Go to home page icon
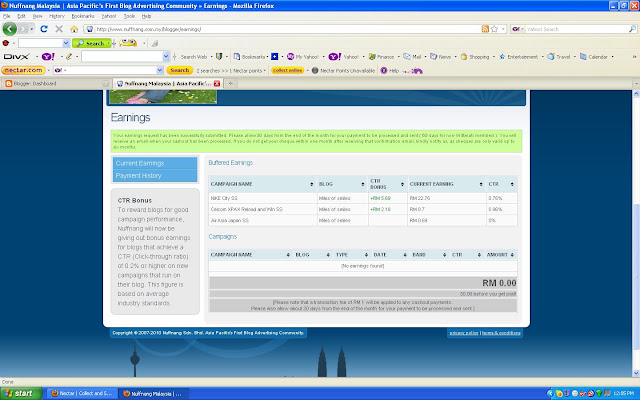 pos(74,29)
